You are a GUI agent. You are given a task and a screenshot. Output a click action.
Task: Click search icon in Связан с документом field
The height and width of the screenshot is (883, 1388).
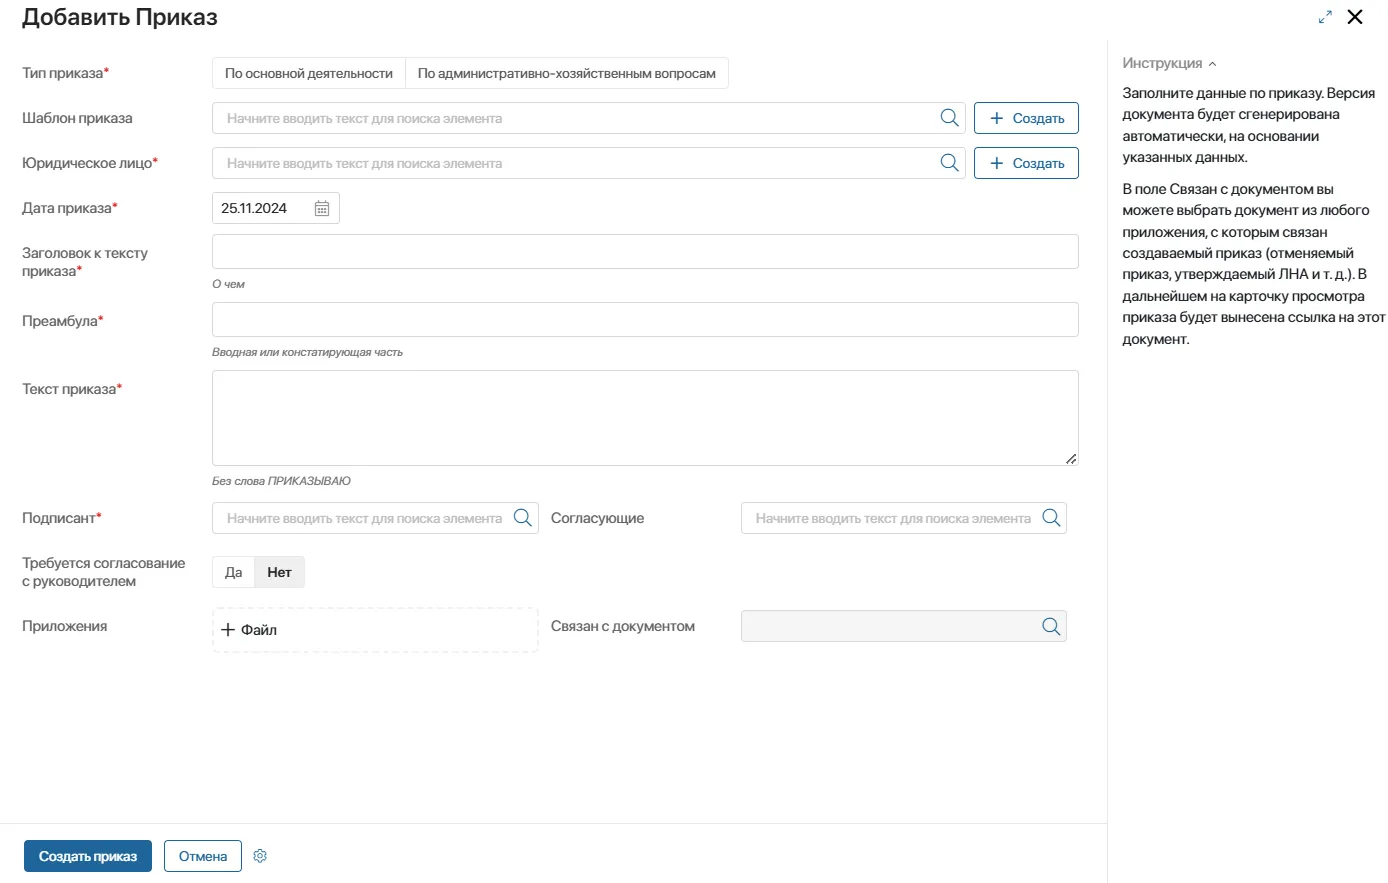tap(1051, 626)
